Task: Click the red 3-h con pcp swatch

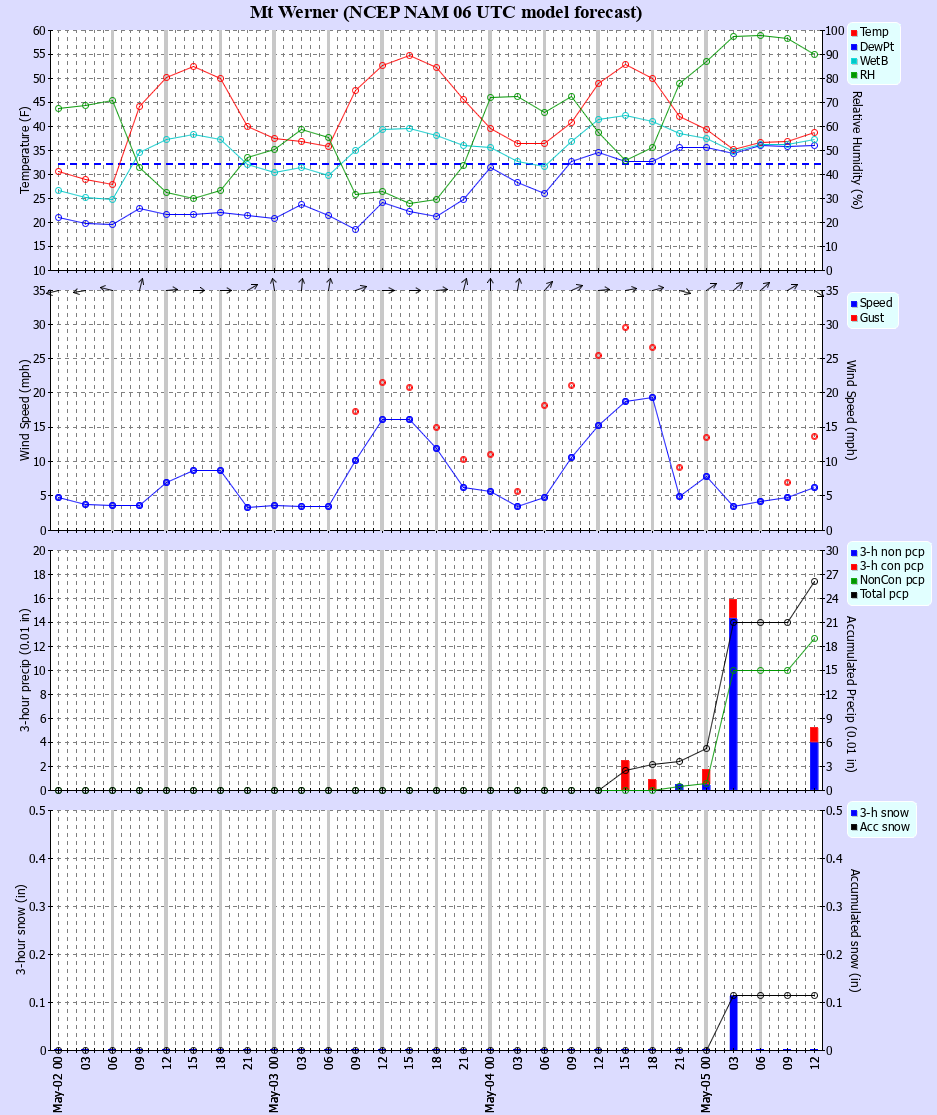Action: [854, 567]
